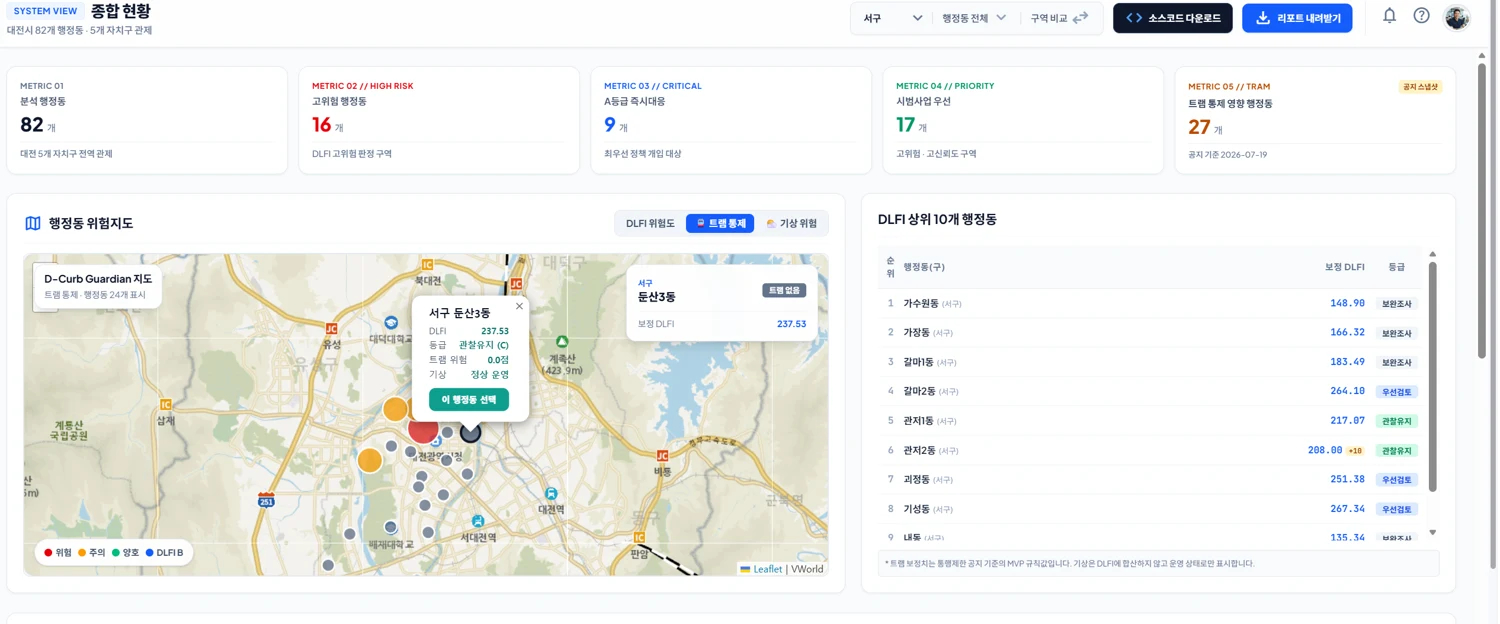This screenshot has height=624, width=1500.
Task: Click the IC marker near 판암
Action: pyautogui.click(x=639, y=536)
